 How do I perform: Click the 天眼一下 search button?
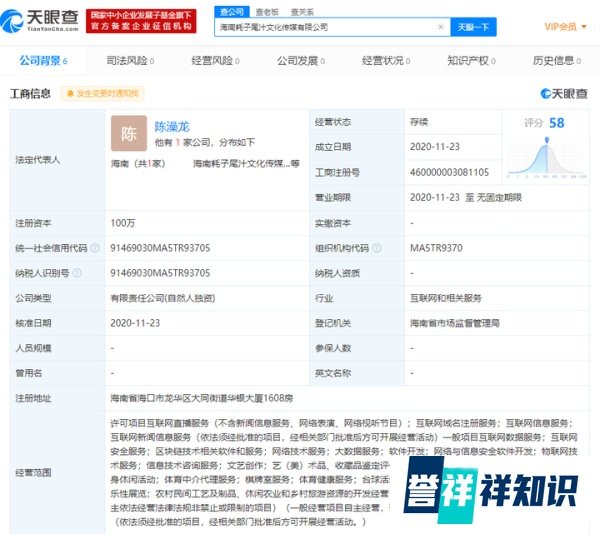tap(473, 27)
